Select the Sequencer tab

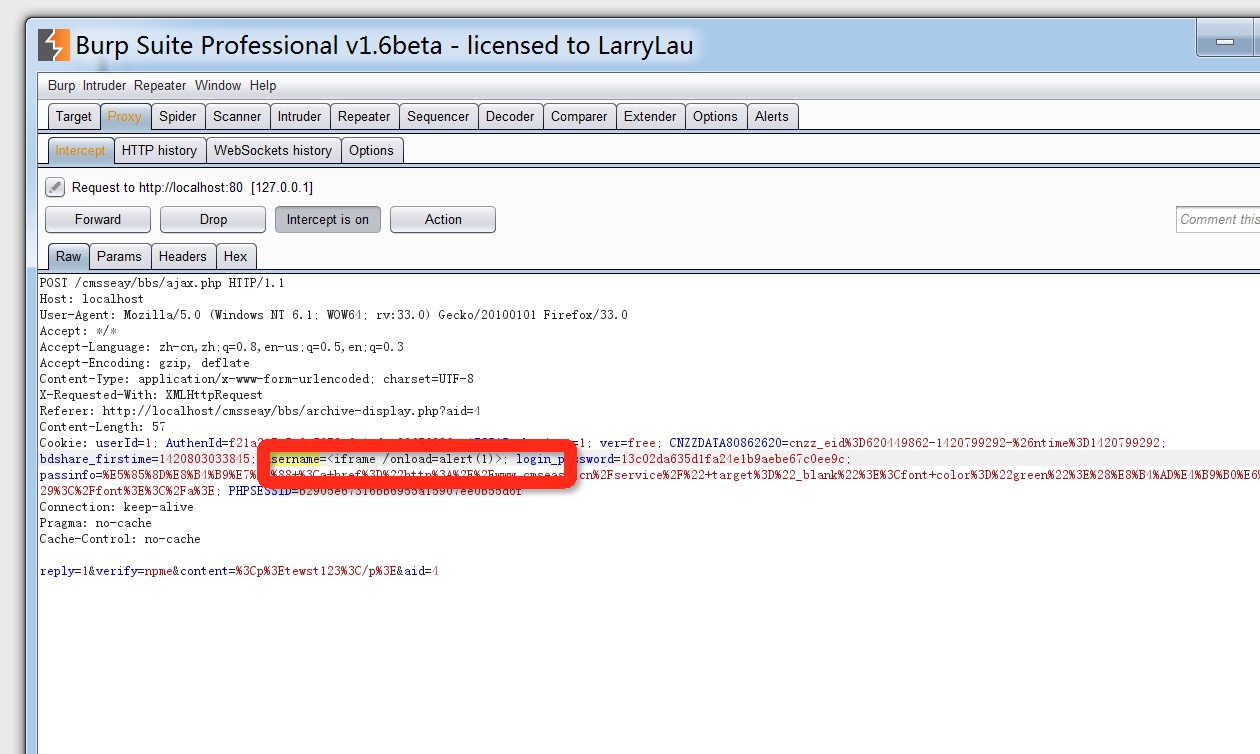(x=438, y=116)
